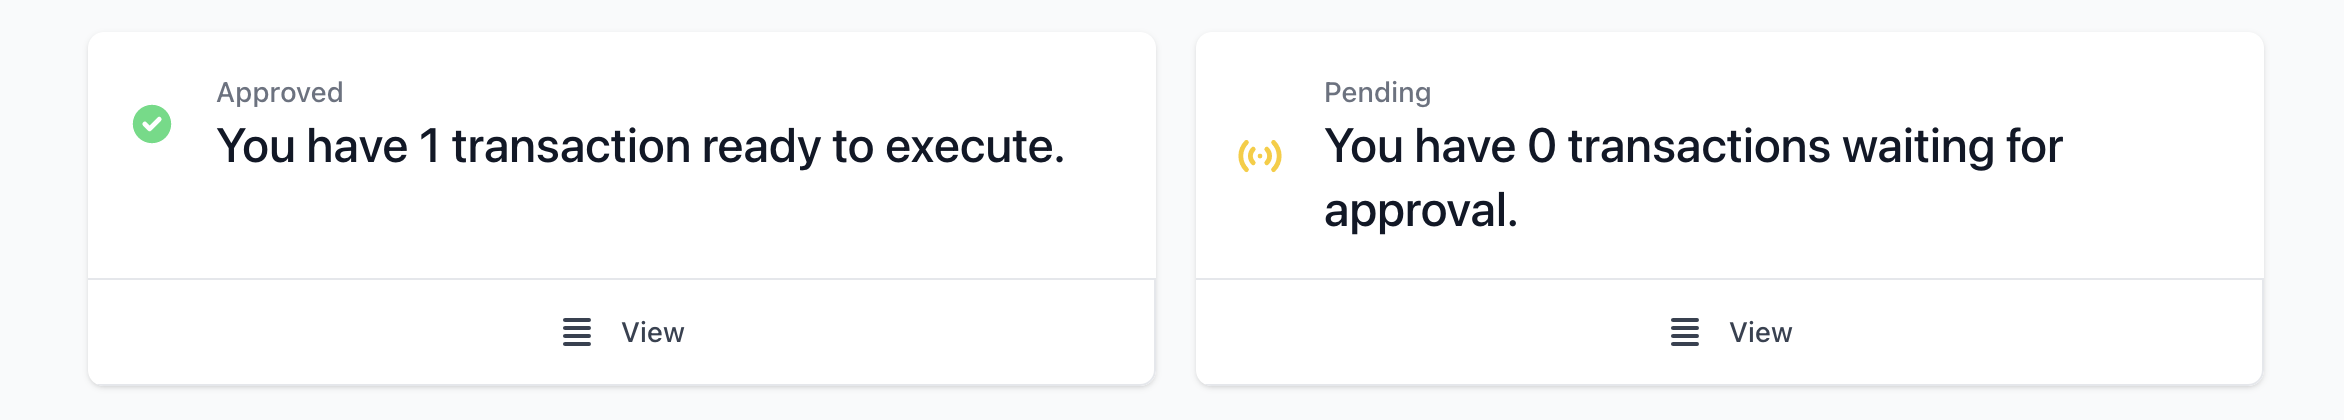The width and height of the screenshot is (2344, 420).
Task: Click the word "approval." in the Pending card
Action: tap(1421, 211)
